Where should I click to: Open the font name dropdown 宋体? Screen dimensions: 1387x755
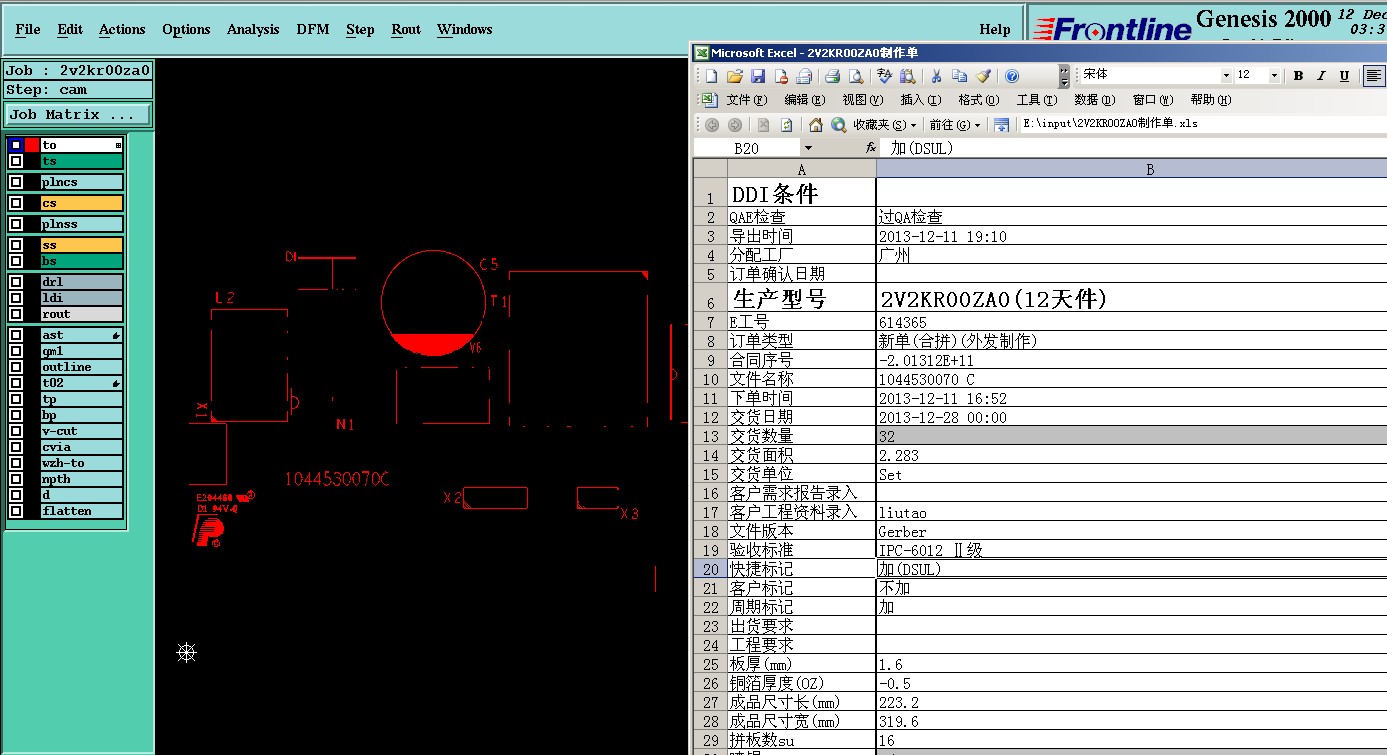click(1226, 76)
